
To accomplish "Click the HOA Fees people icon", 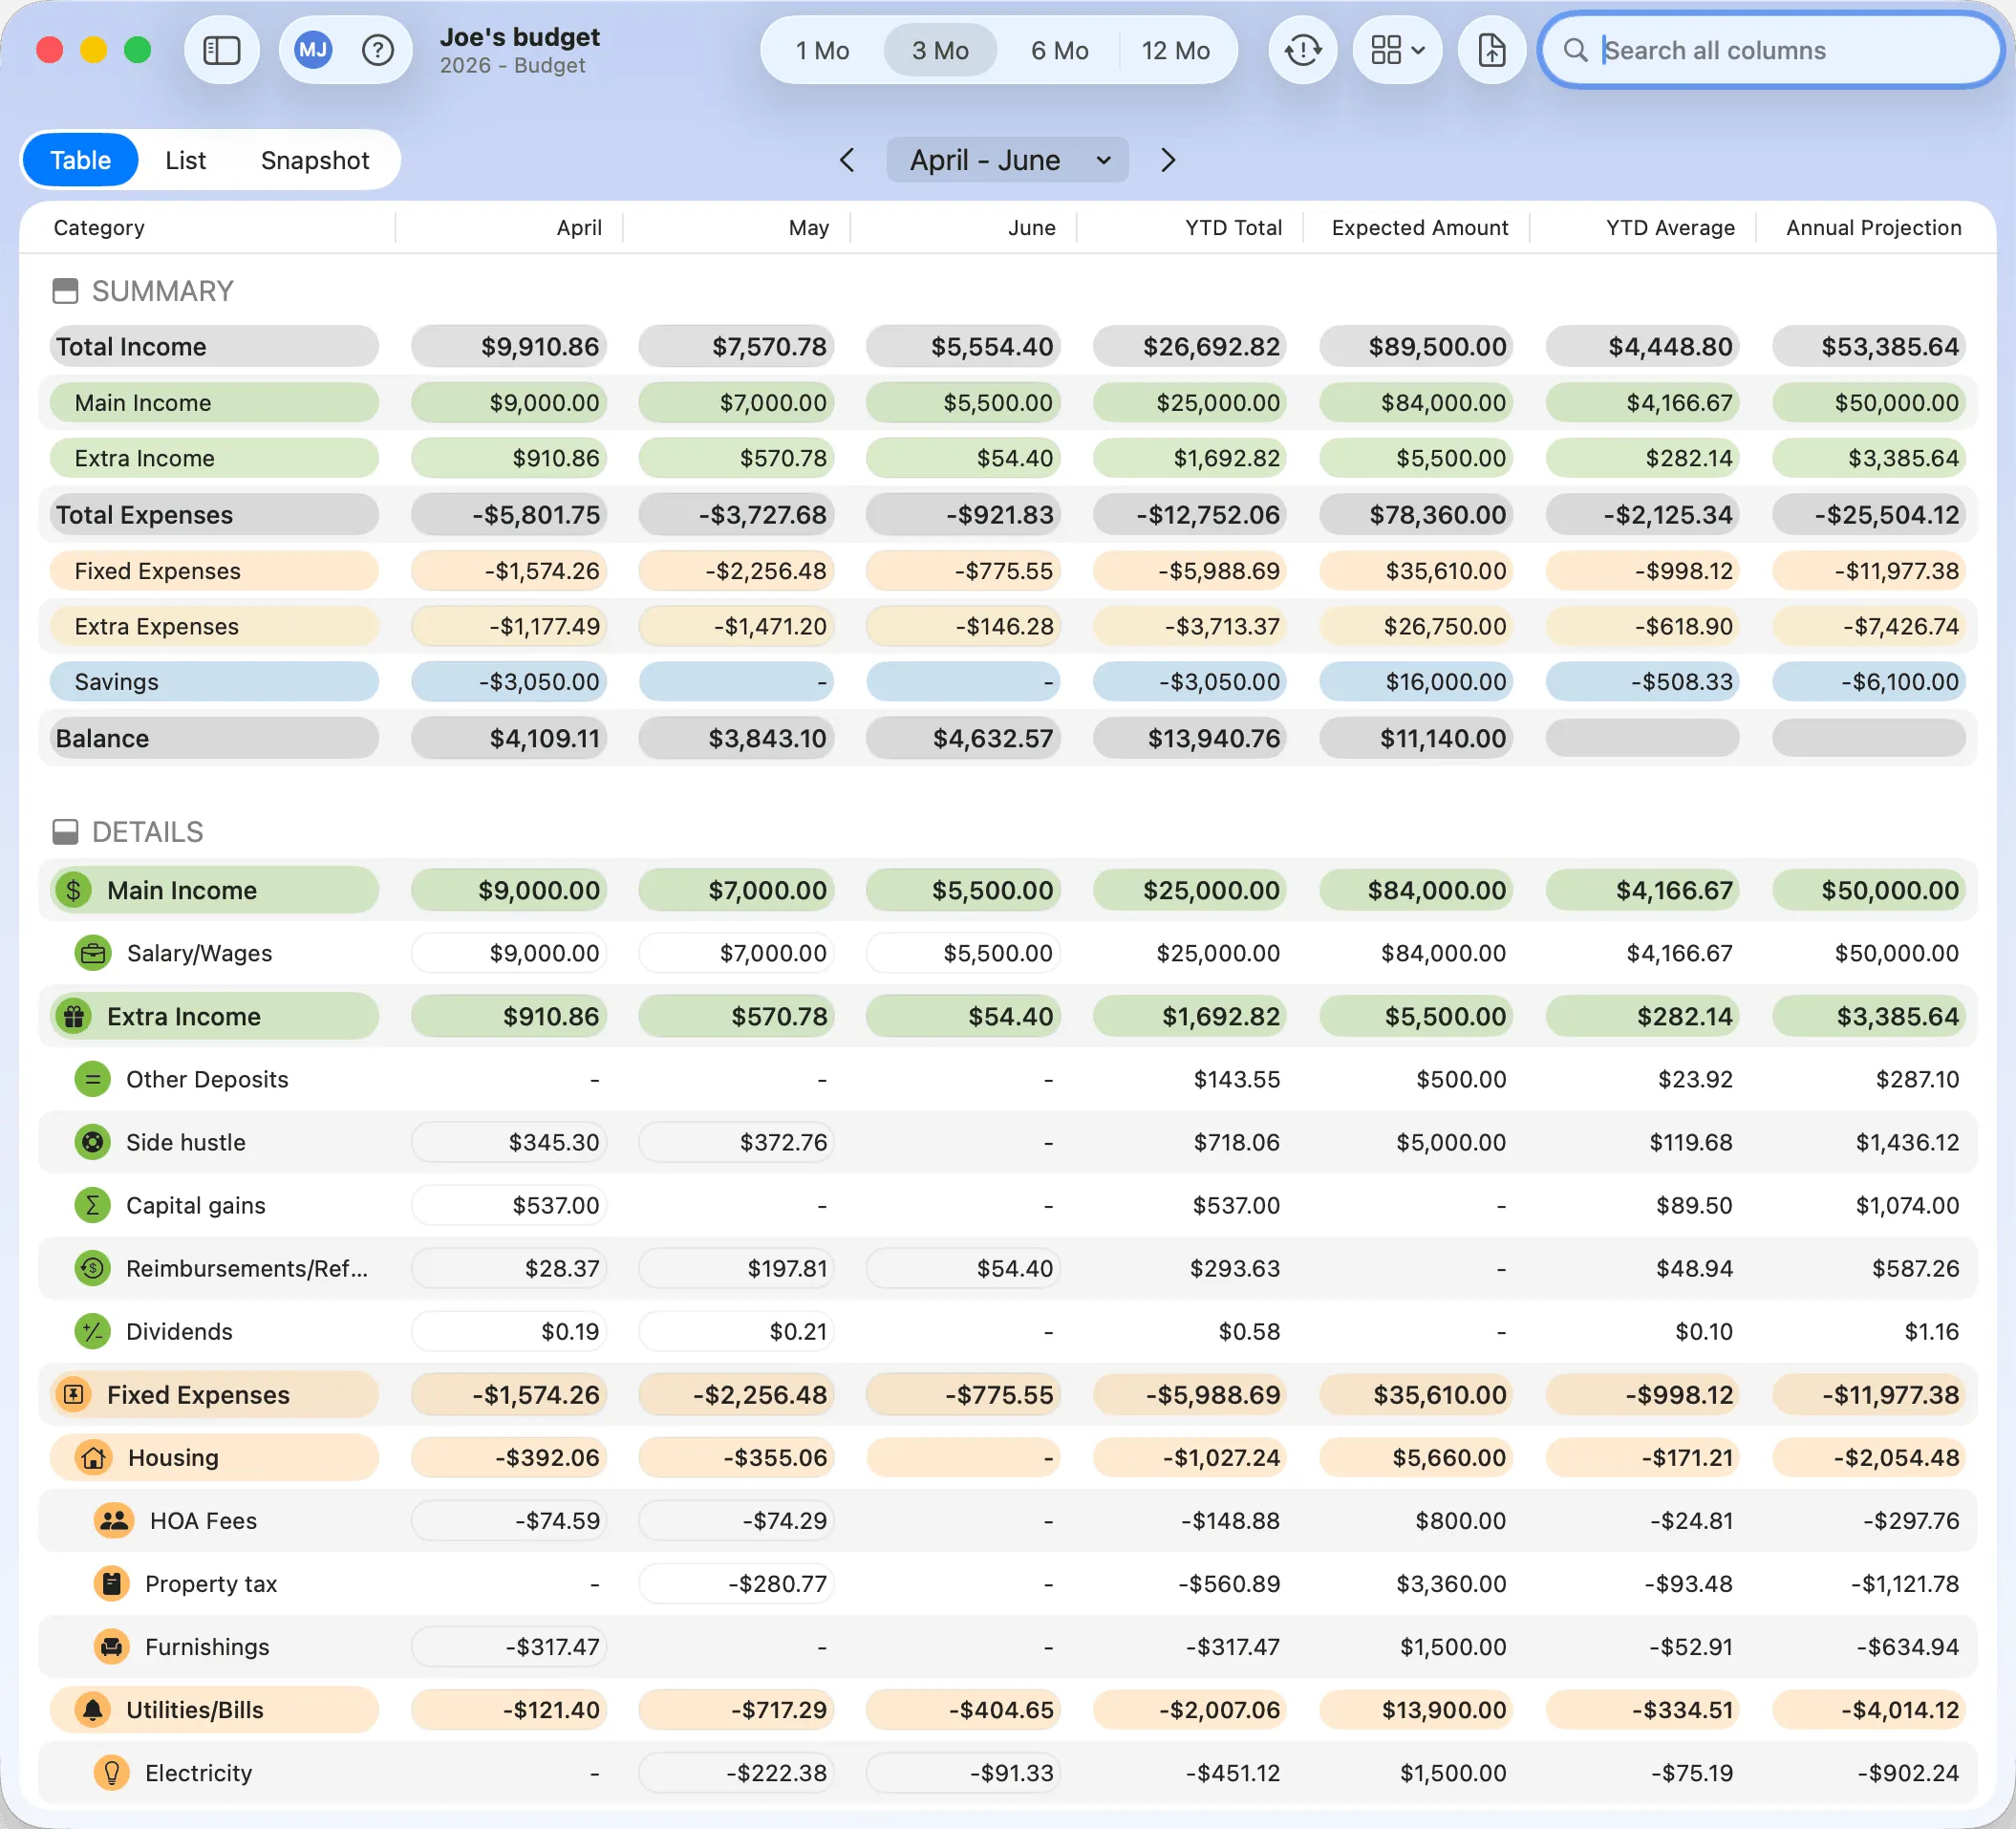I will pos(114,1520).
